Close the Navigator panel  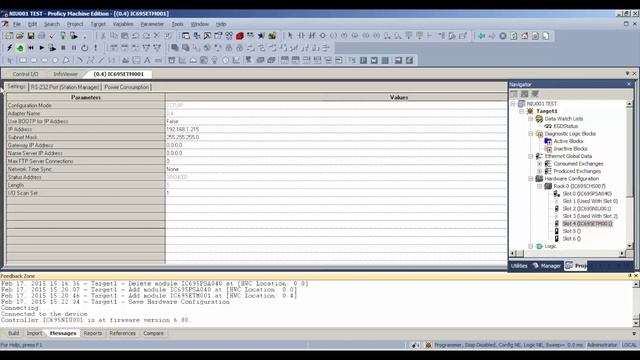pos(629,84)
